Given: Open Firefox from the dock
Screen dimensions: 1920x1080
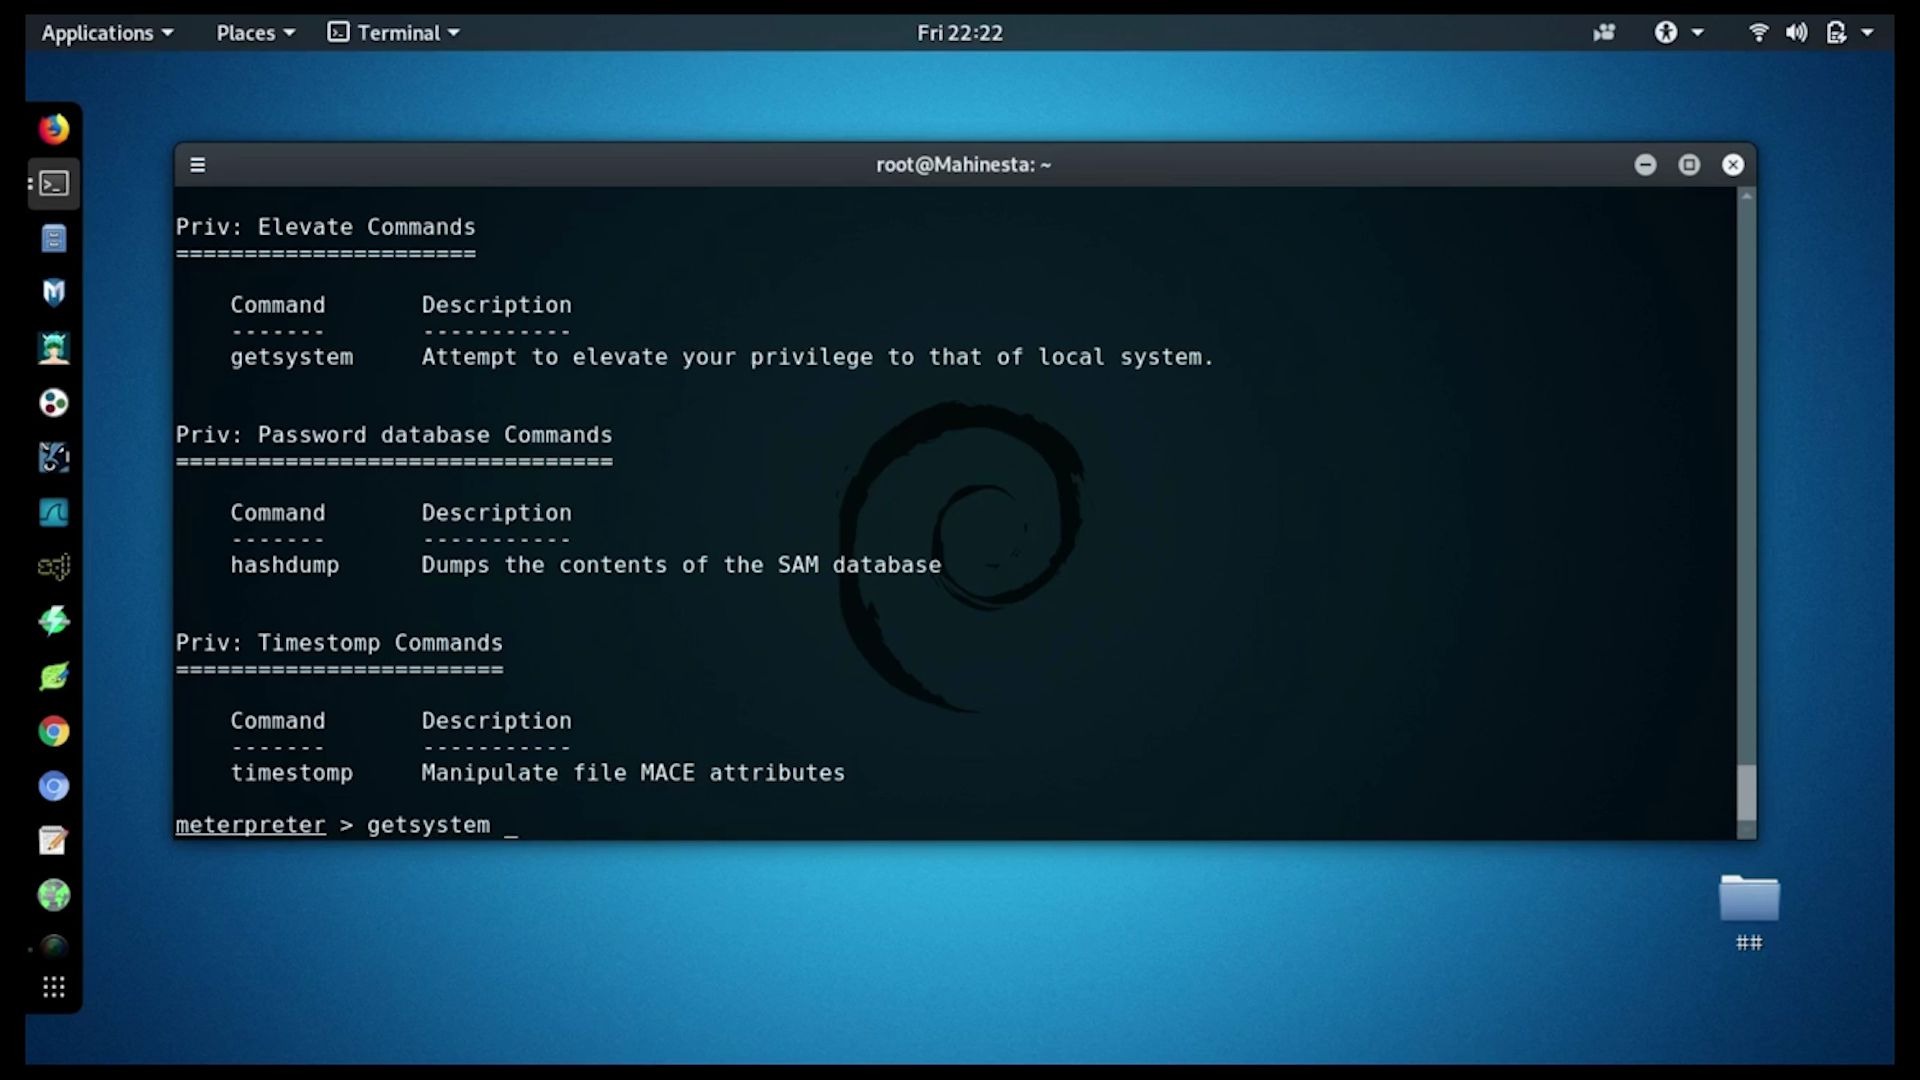Looking at the screenshot, I should pos(54,128).
